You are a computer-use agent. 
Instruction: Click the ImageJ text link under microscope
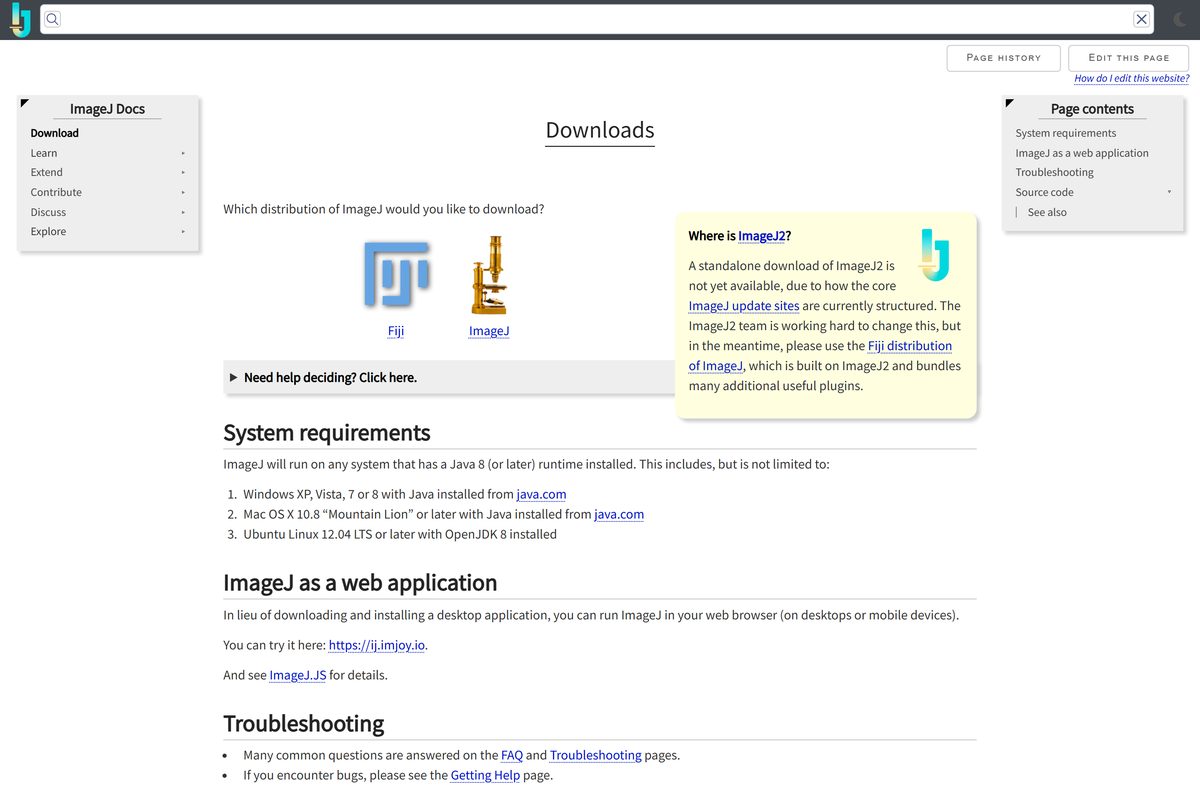tap(489, 331)
